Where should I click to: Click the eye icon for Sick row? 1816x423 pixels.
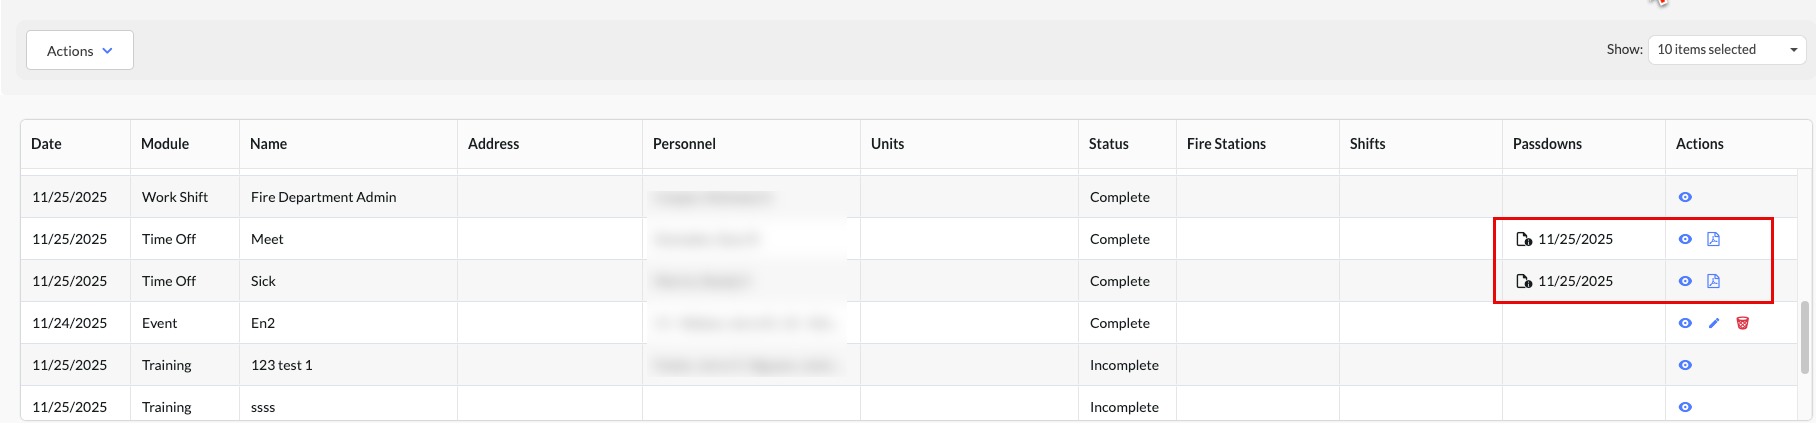click(1685, 281)
